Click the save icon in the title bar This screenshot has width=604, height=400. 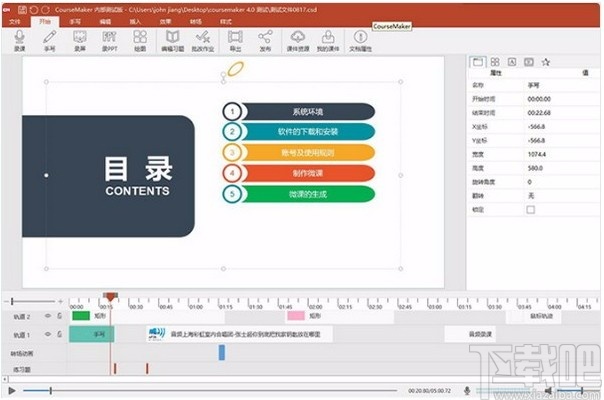click(x=22, y=10)
